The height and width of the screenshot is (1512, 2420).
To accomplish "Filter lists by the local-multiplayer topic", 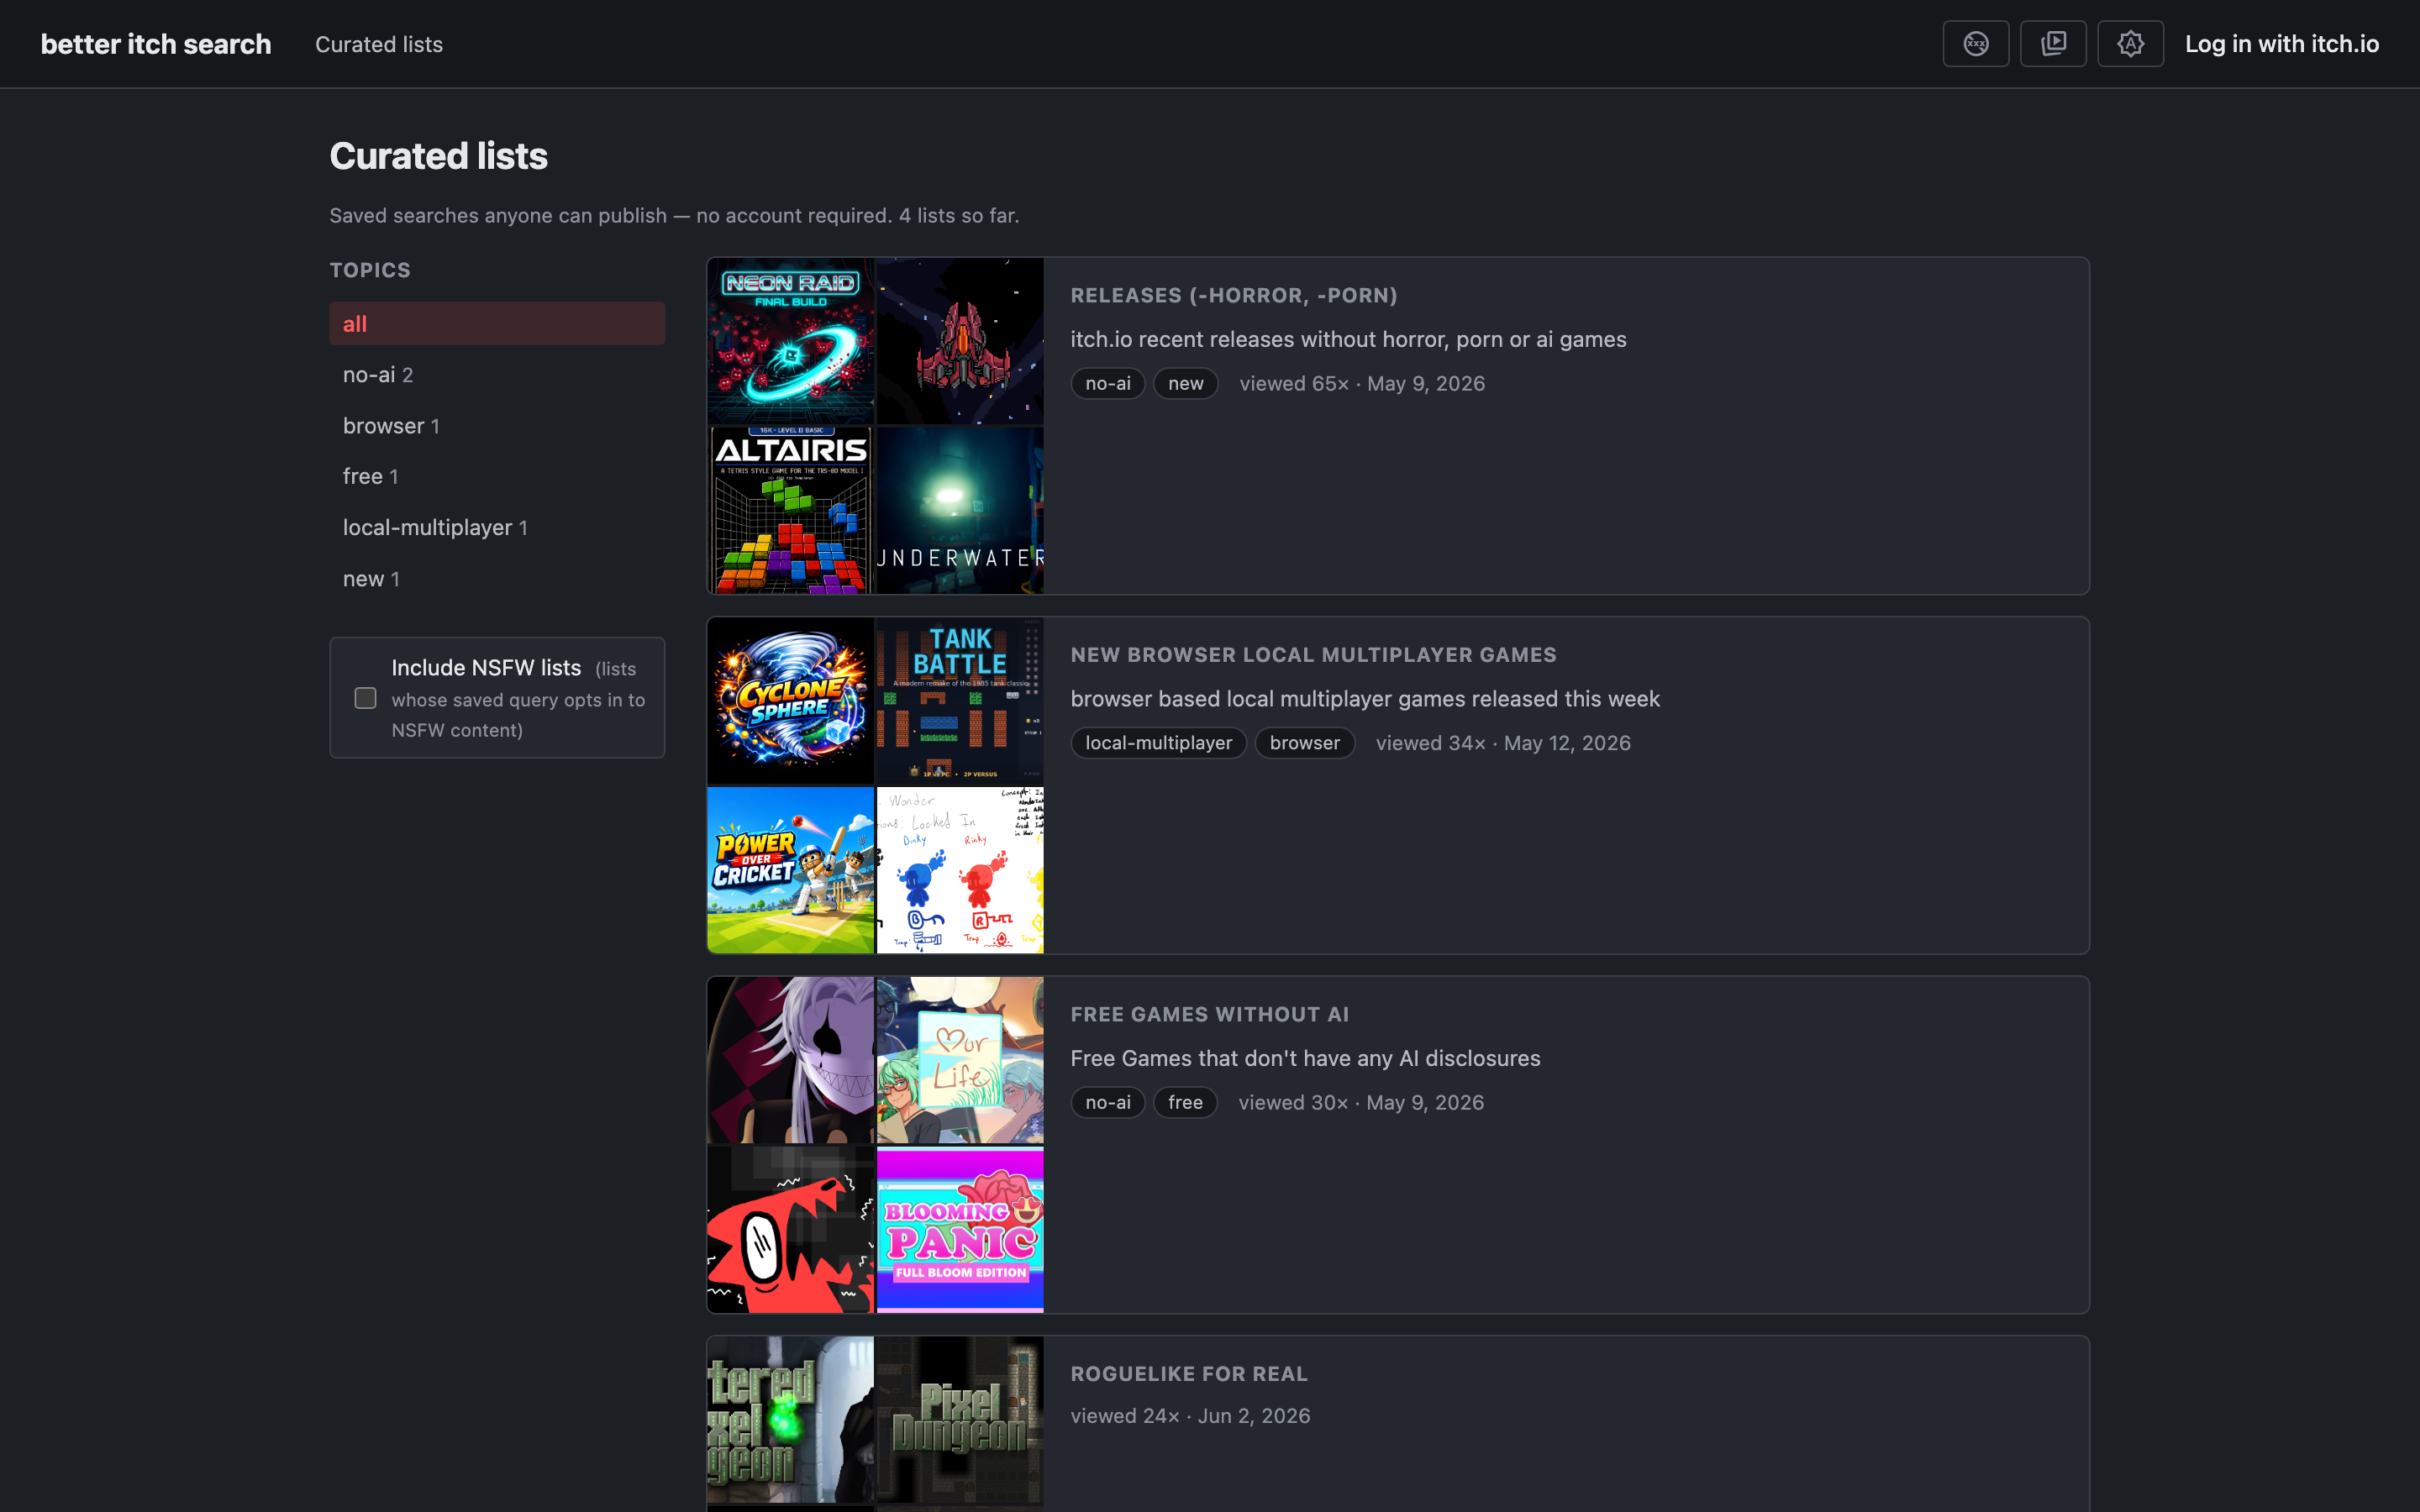I will tap(497, 527).
